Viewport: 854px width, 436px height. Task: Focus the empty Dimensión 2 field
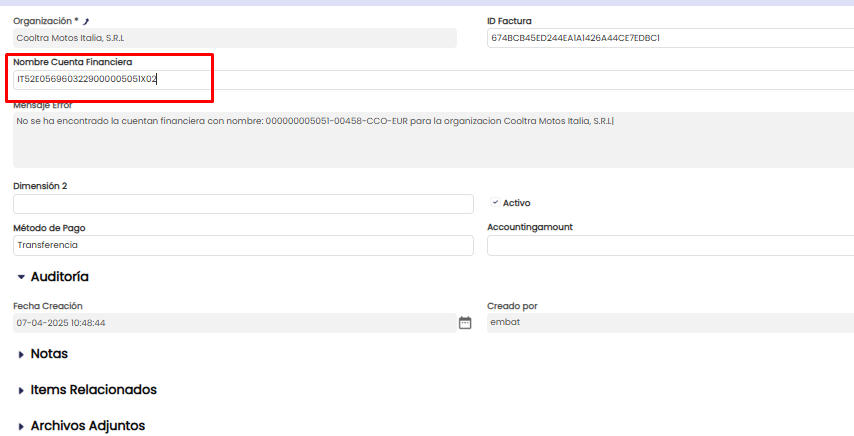coord(242,204)
